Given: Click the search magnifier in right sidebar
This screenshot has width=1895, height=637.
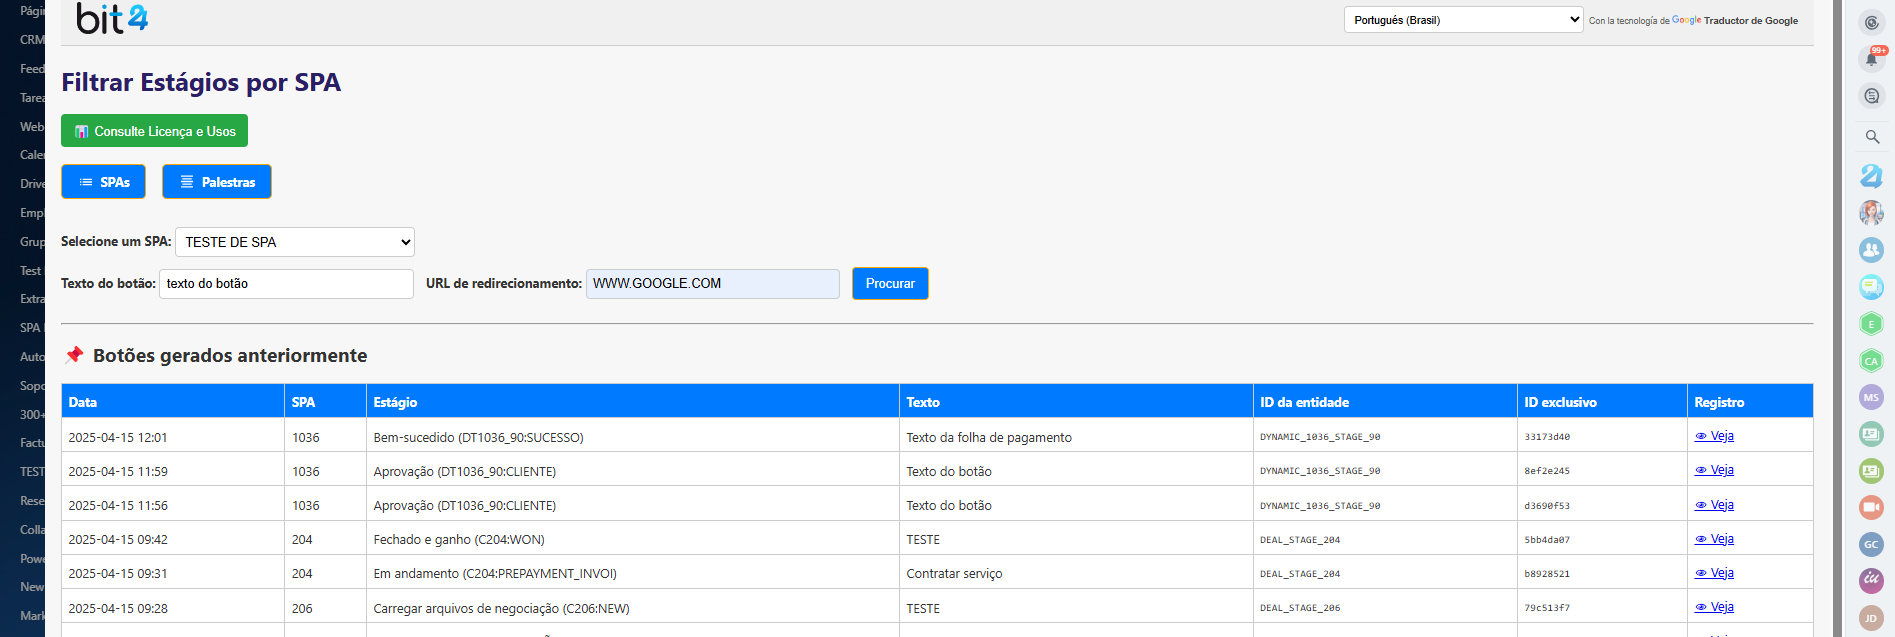Looking at the screenshot, I should [x=1872, y=137].
